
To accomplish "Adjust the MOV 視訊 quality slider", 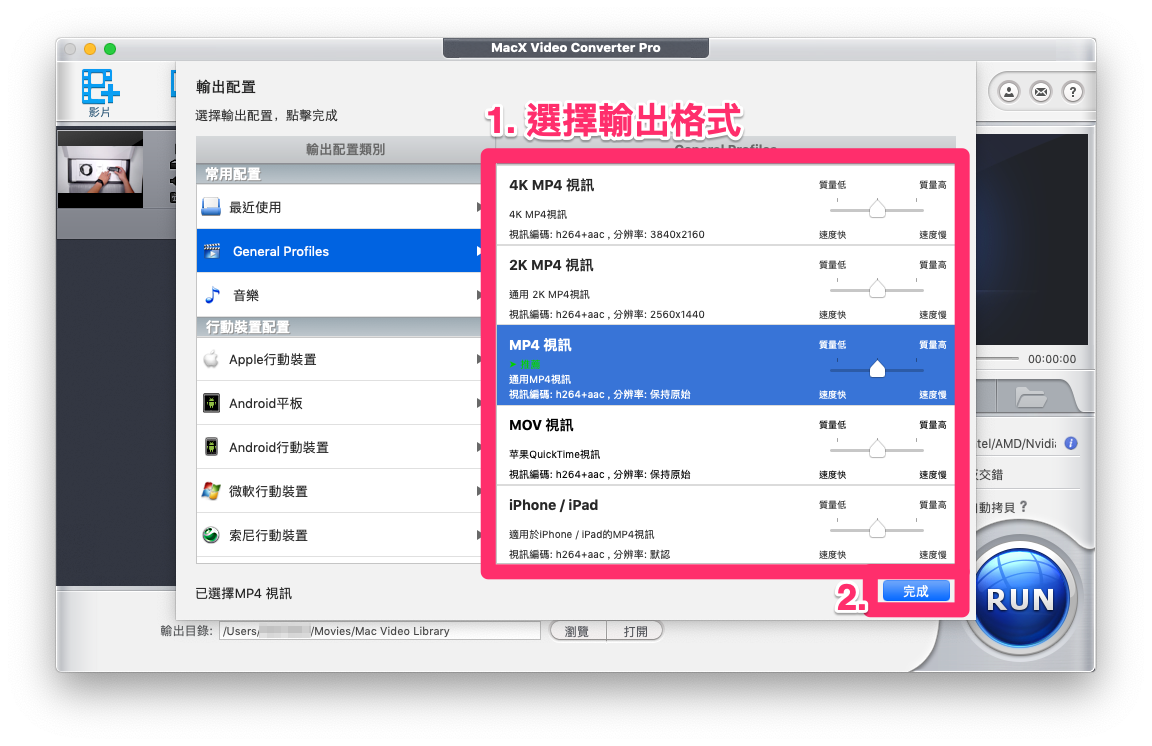I will coord(876,449).
